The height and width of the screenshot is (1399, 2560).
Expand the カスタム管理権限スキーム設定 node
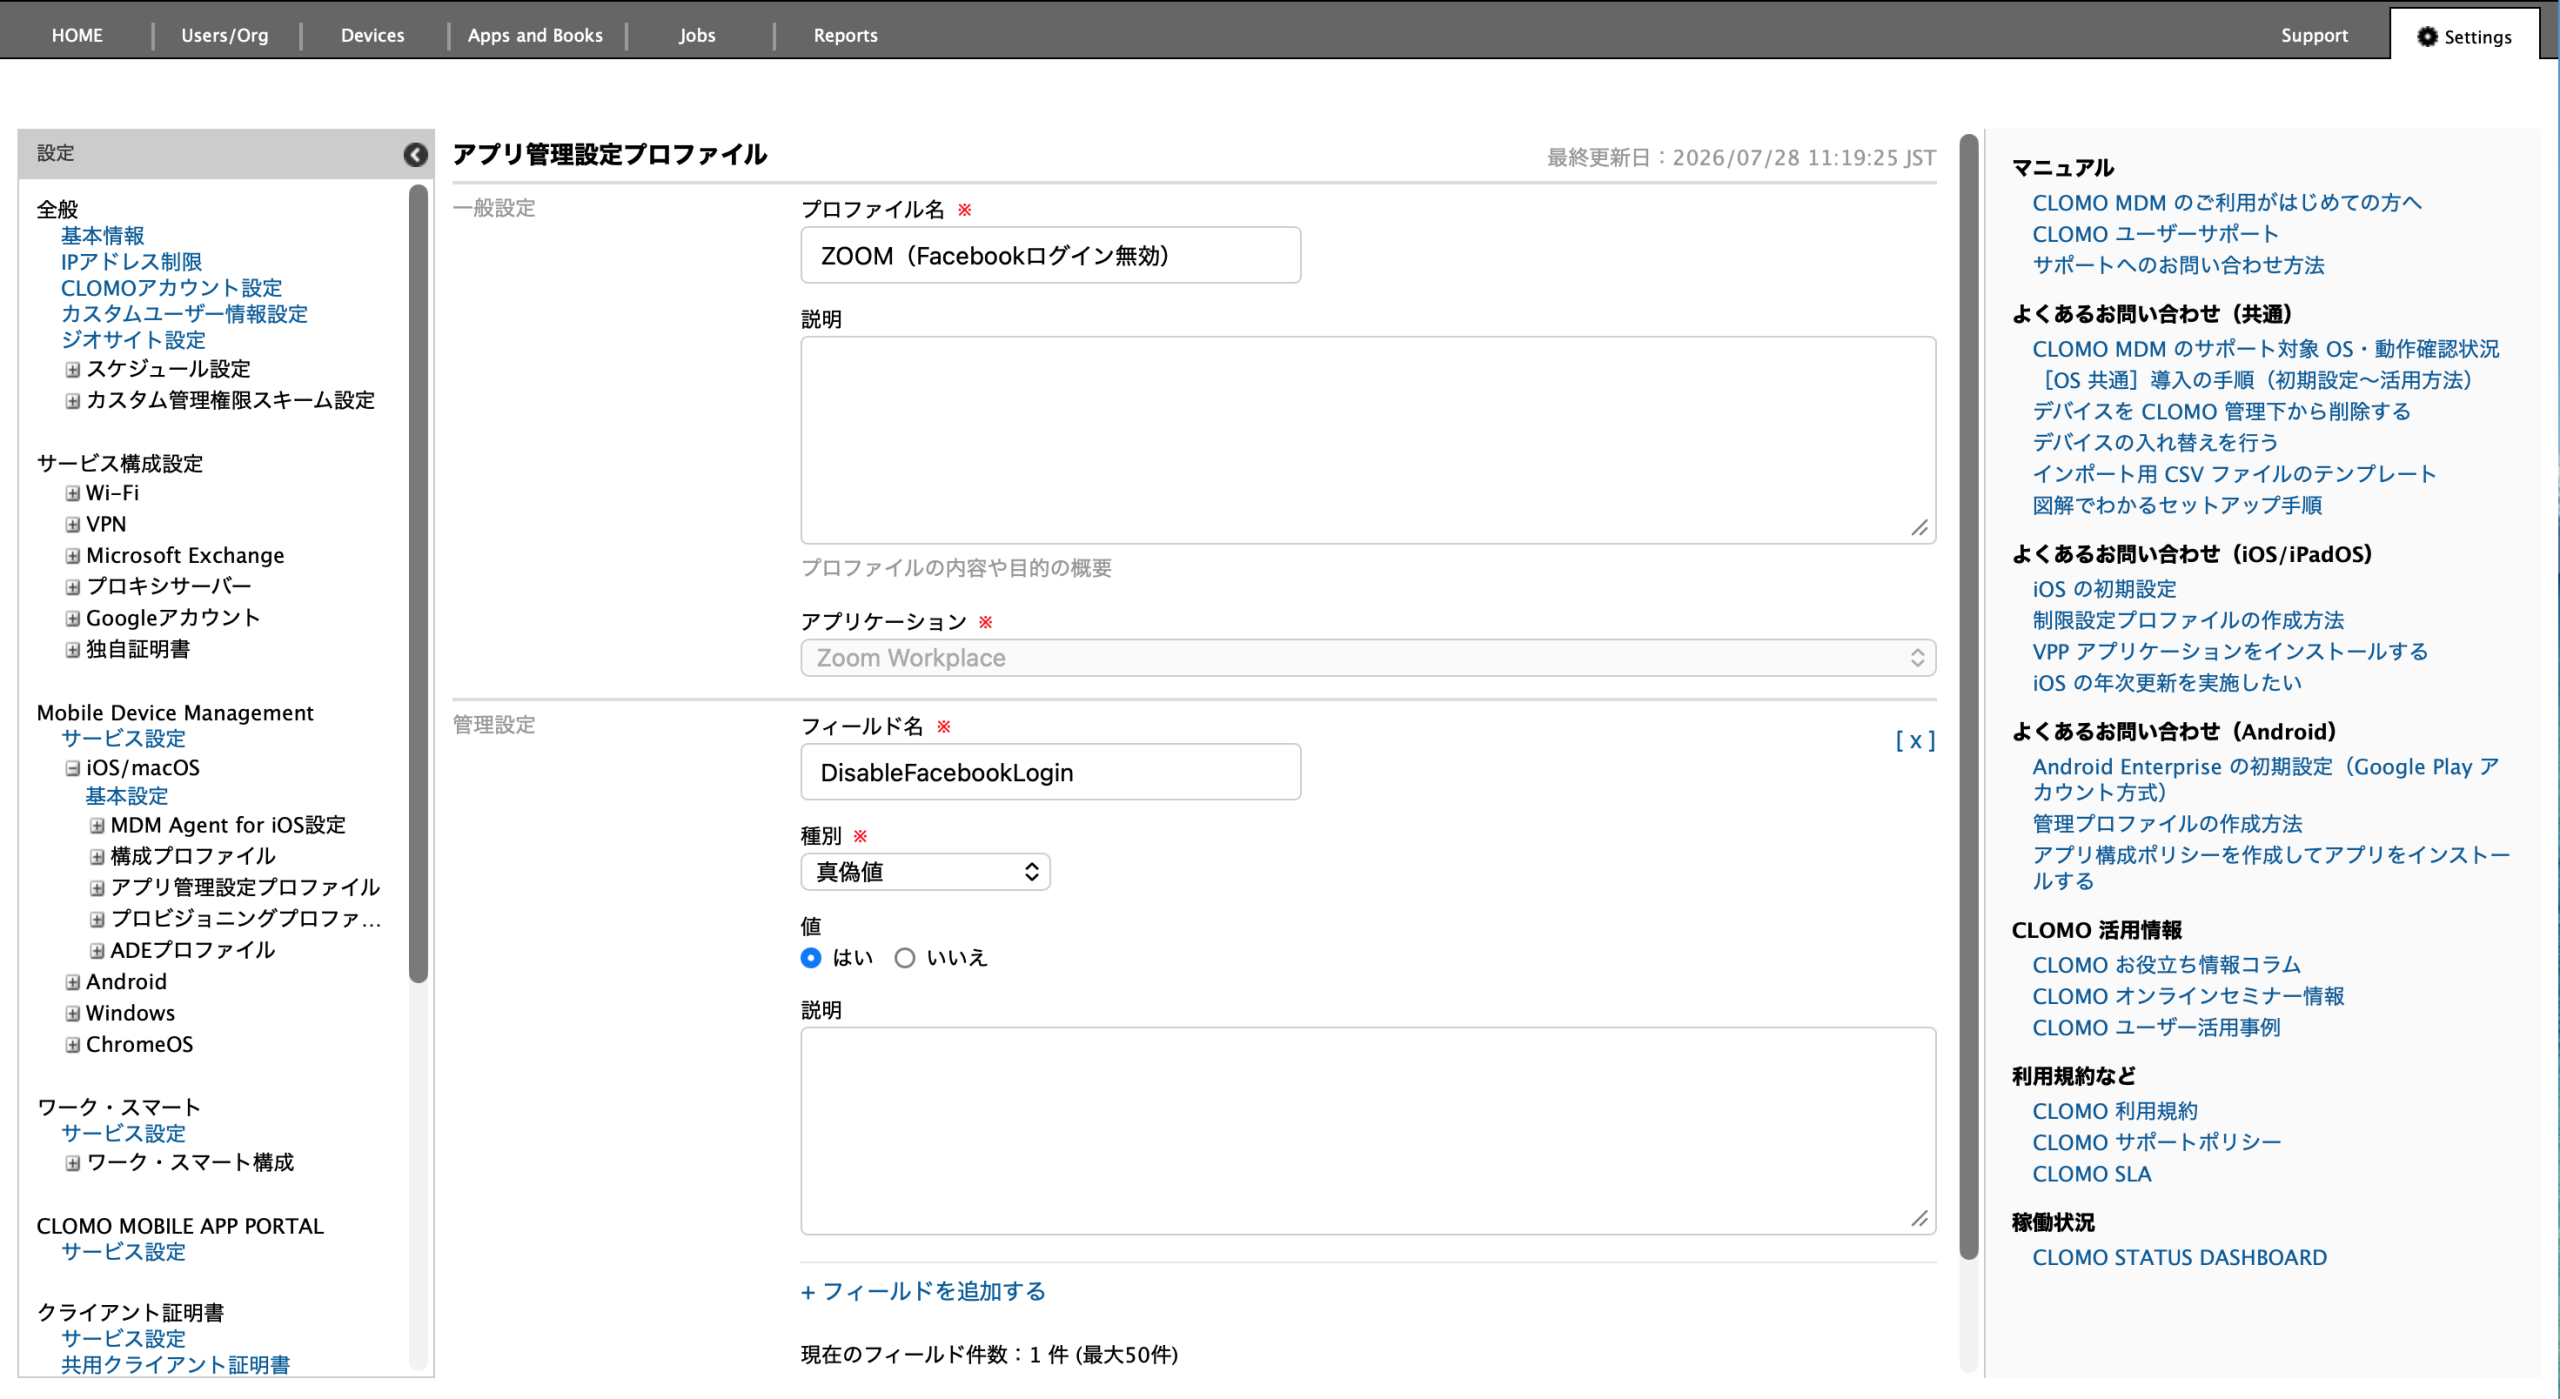tap(73, 401)
